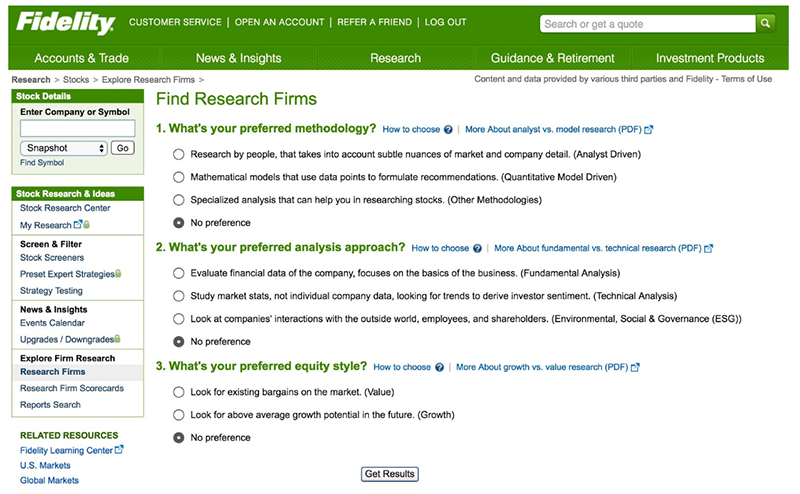Select Quantitative Model Driven radio button
This screenshot has height=494, width=800.
179,177
